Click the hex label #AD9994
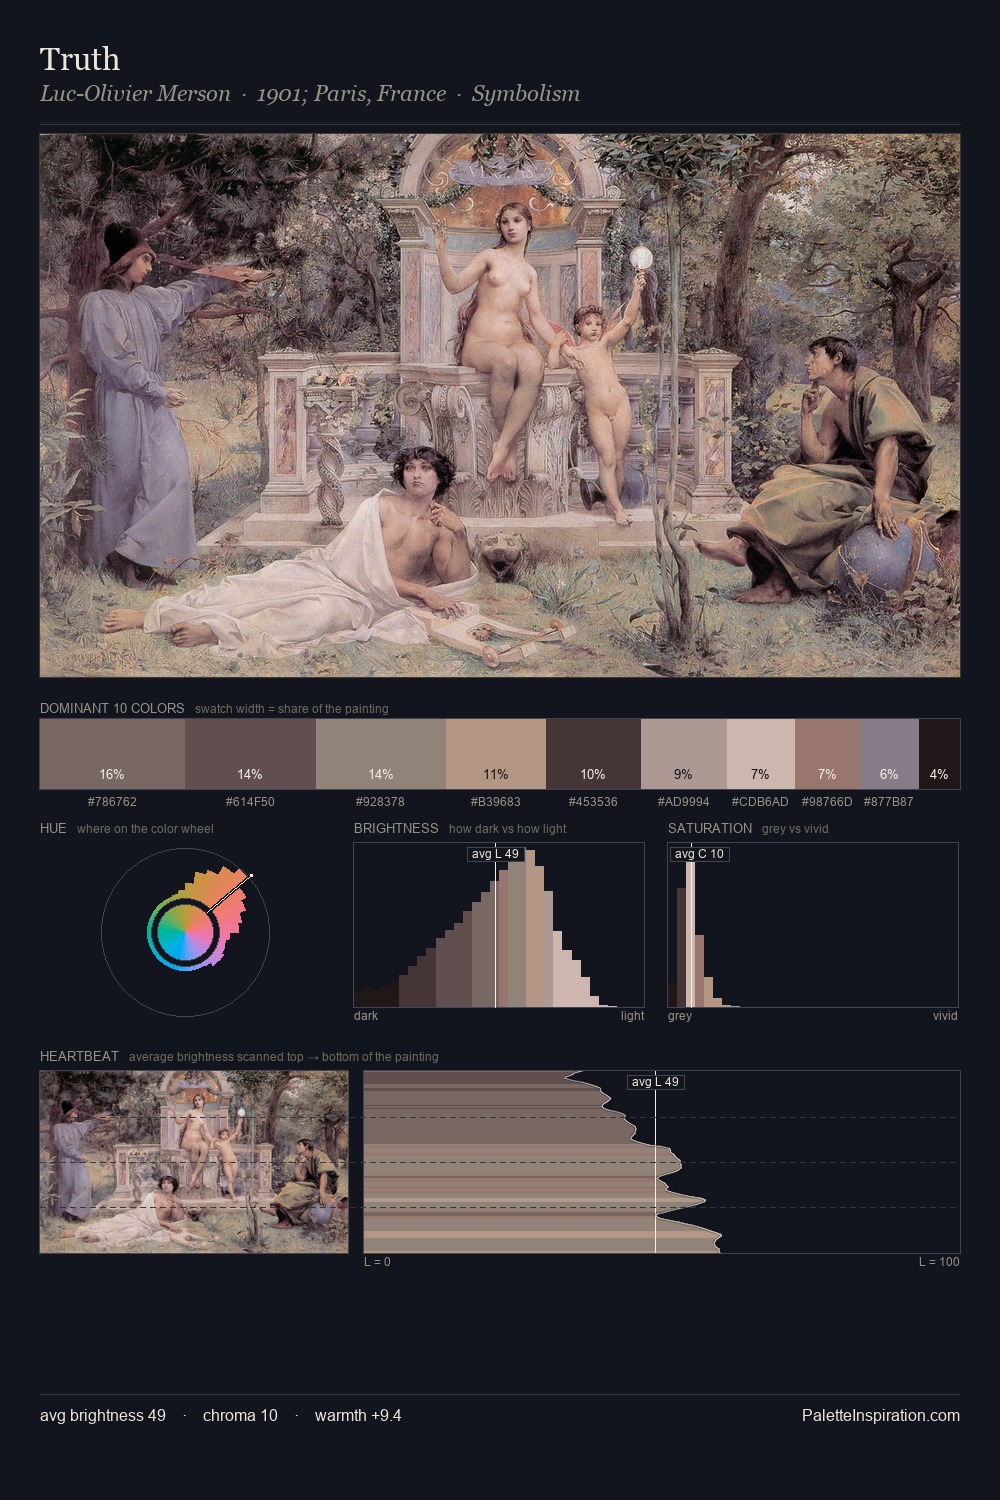1000x1500 pixels. click(x=684, y=801)
